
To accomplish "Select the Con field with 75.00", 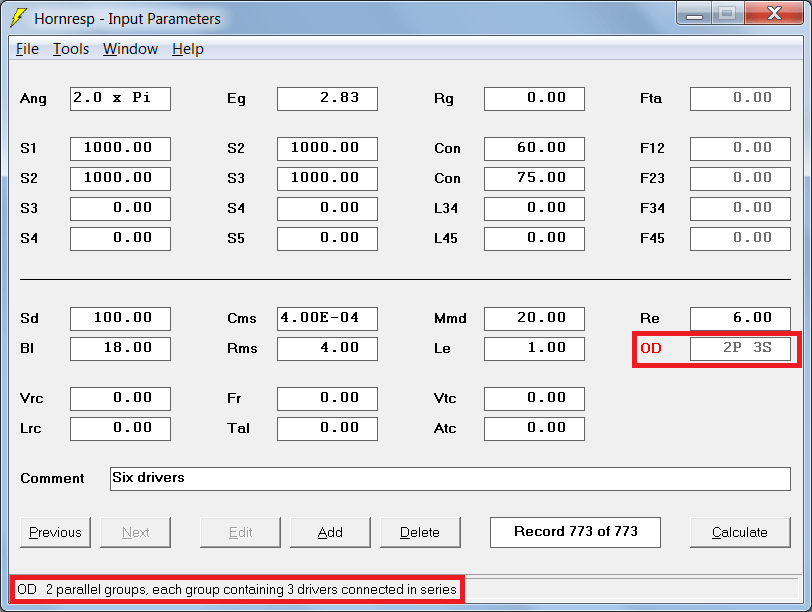I will 534,179.
